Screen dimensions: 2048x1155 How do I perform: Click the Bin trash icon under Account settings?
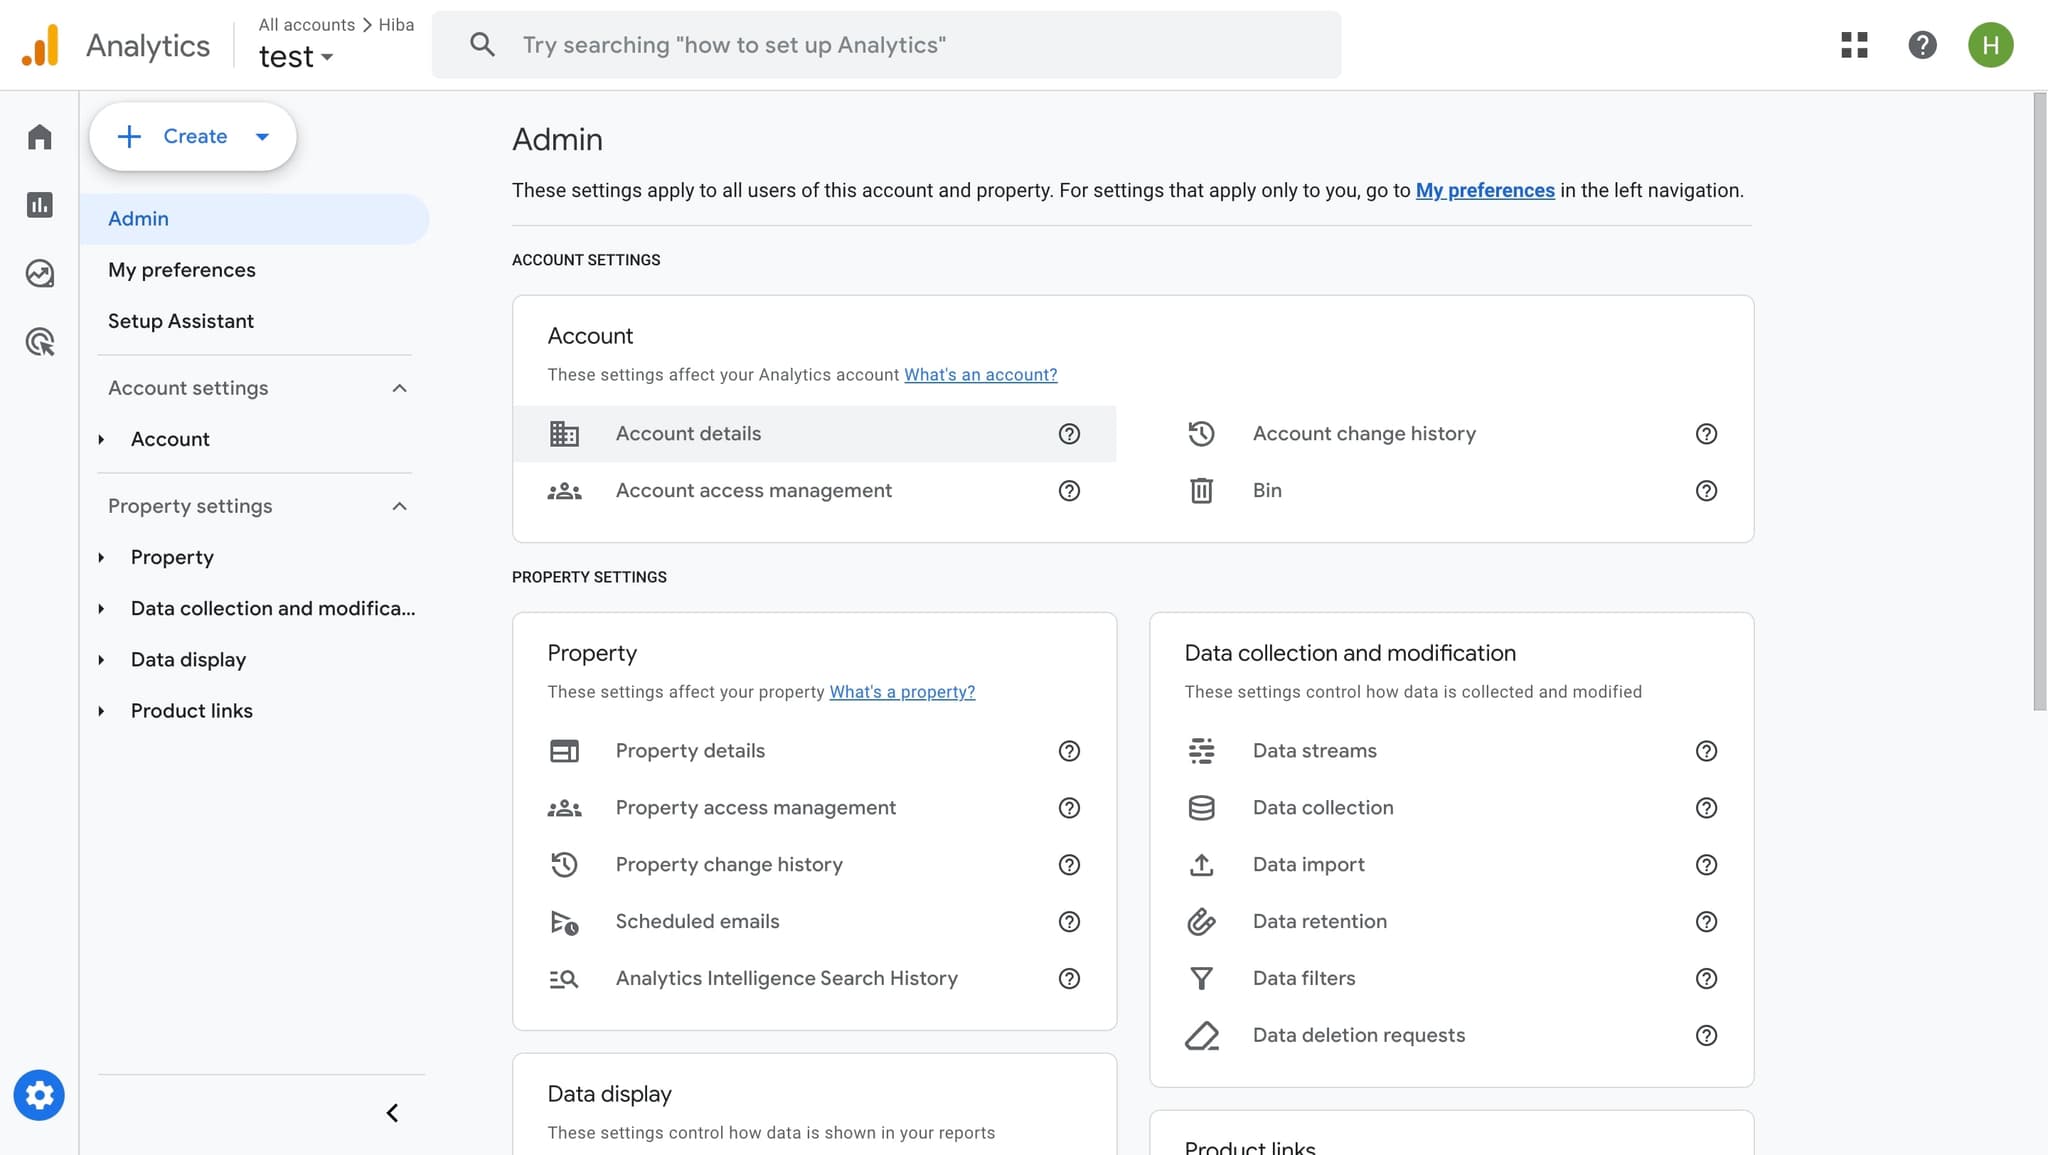tap(1201, 490)
